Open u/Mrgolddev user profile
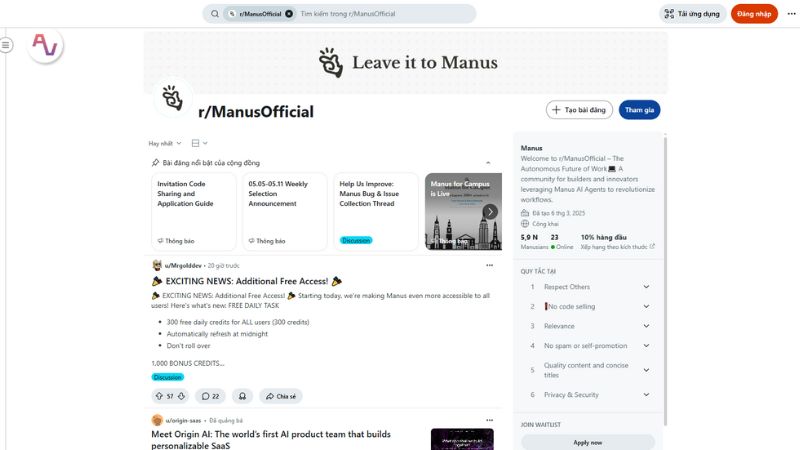Image resolution: width=800 pixels, height=450 pixels. [183, 265]
